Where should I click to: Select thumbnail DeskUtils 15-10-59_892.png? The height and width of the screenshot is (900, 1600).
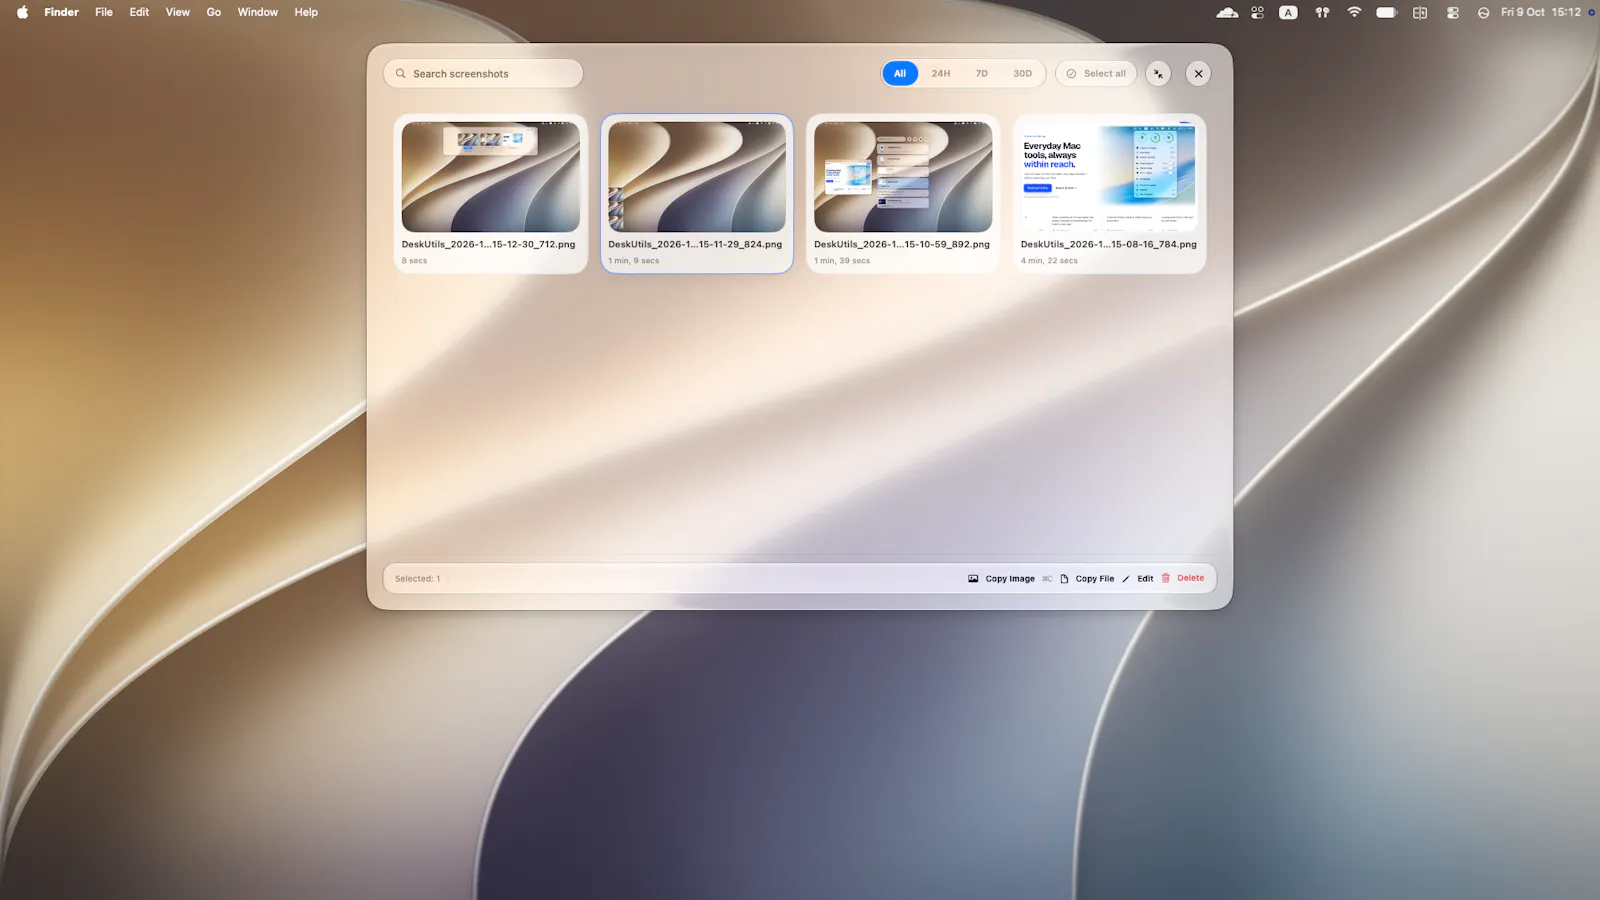903,177
